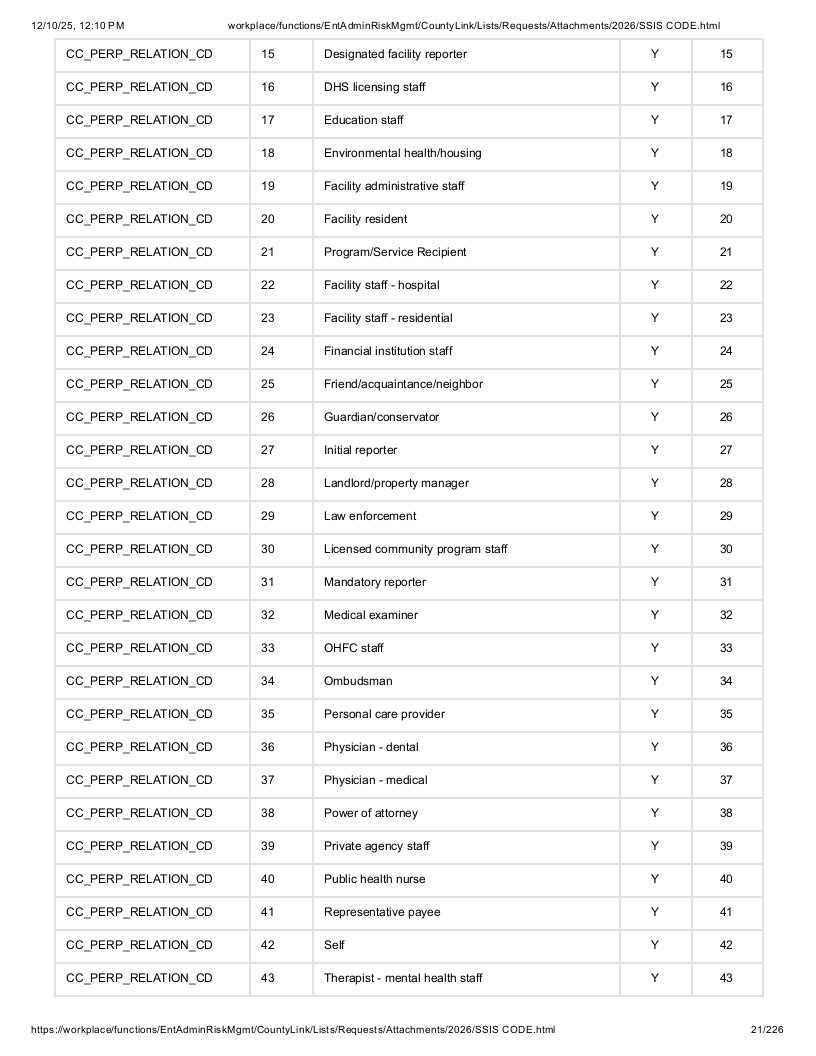Click the 'Friend/acquaintance/neighbor' cell
Screen dimensions: 816x1056
tap(466, 384)
